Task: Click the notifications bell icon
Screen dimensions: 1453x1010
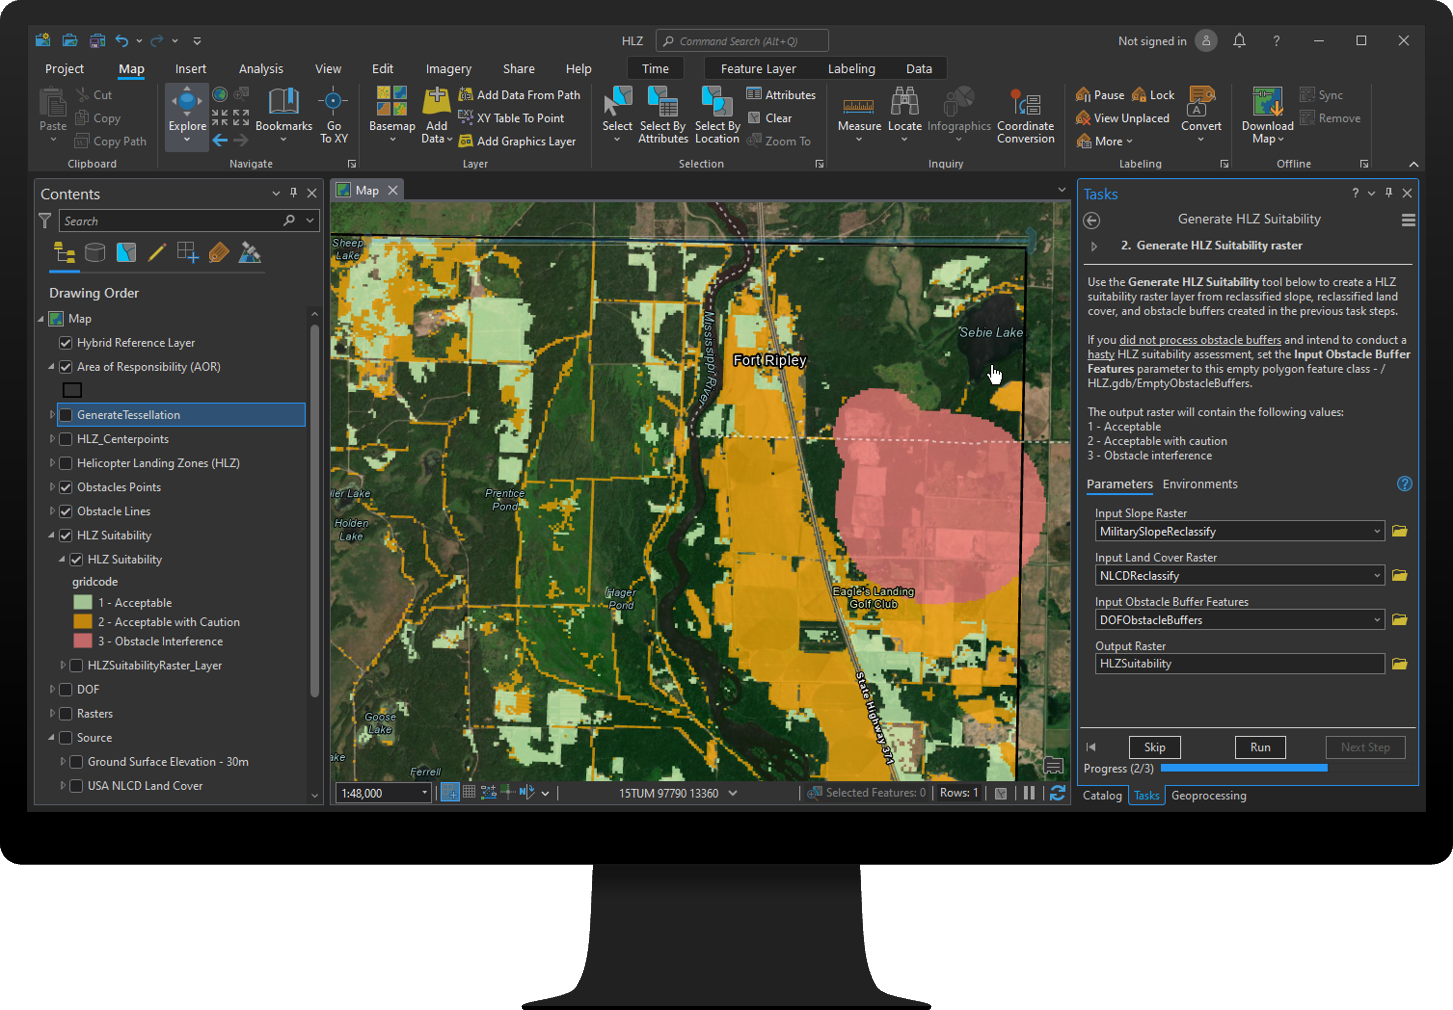Action: [x=1239, y=41]
